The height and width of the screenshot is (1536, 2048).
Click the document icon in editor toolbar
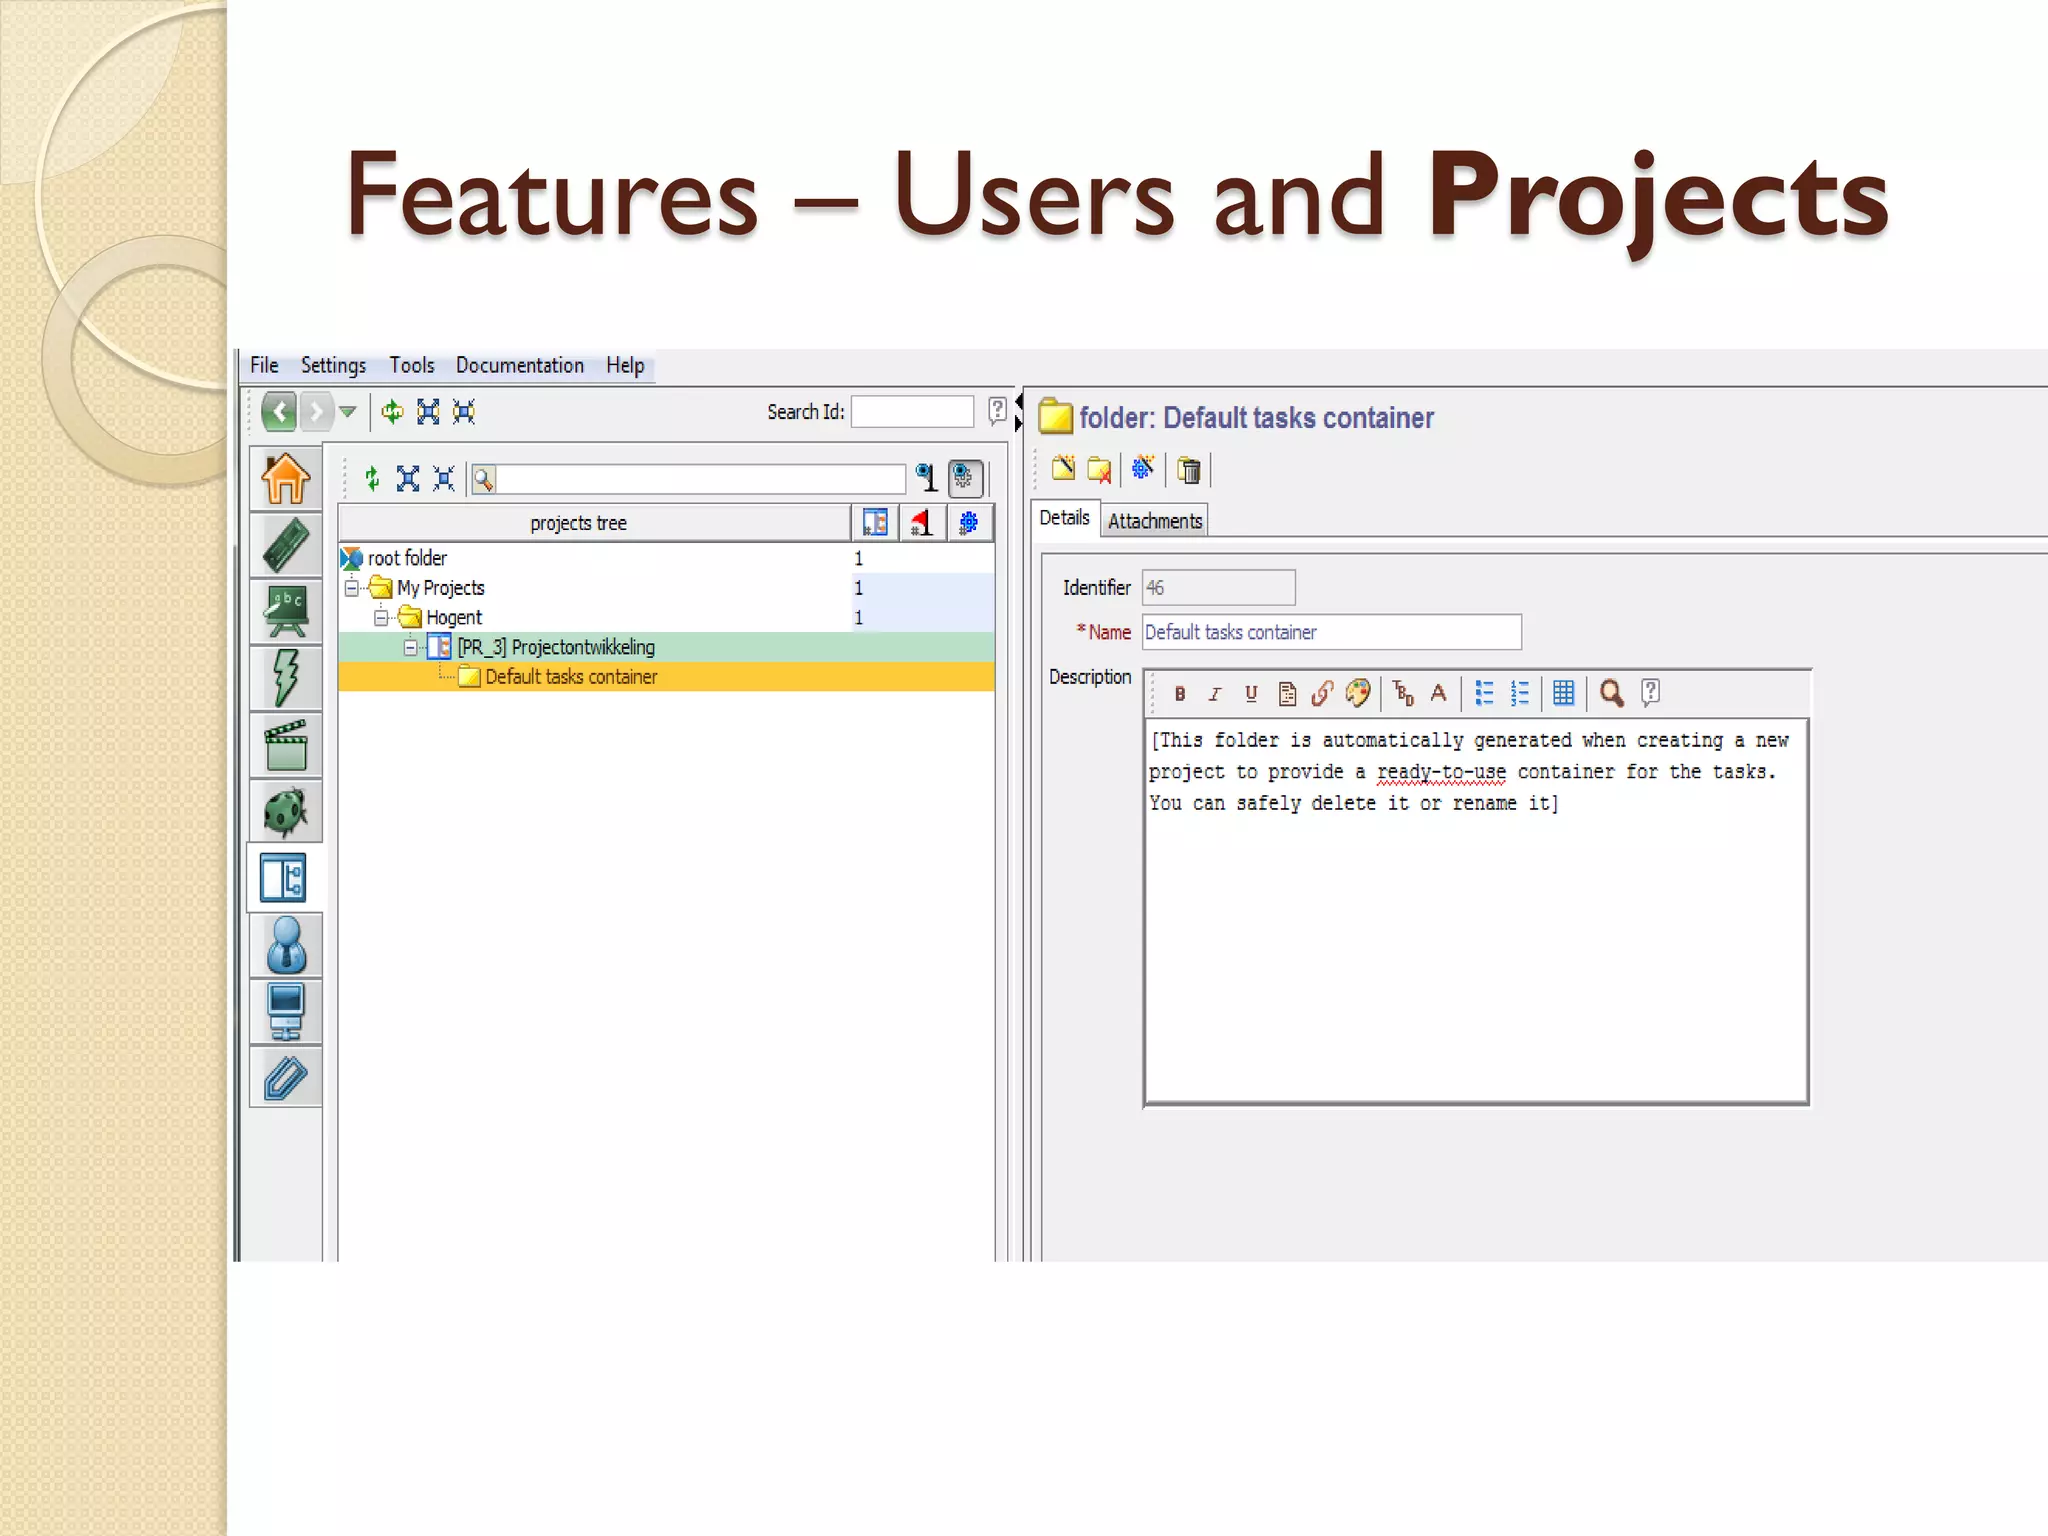[1288, 694]
